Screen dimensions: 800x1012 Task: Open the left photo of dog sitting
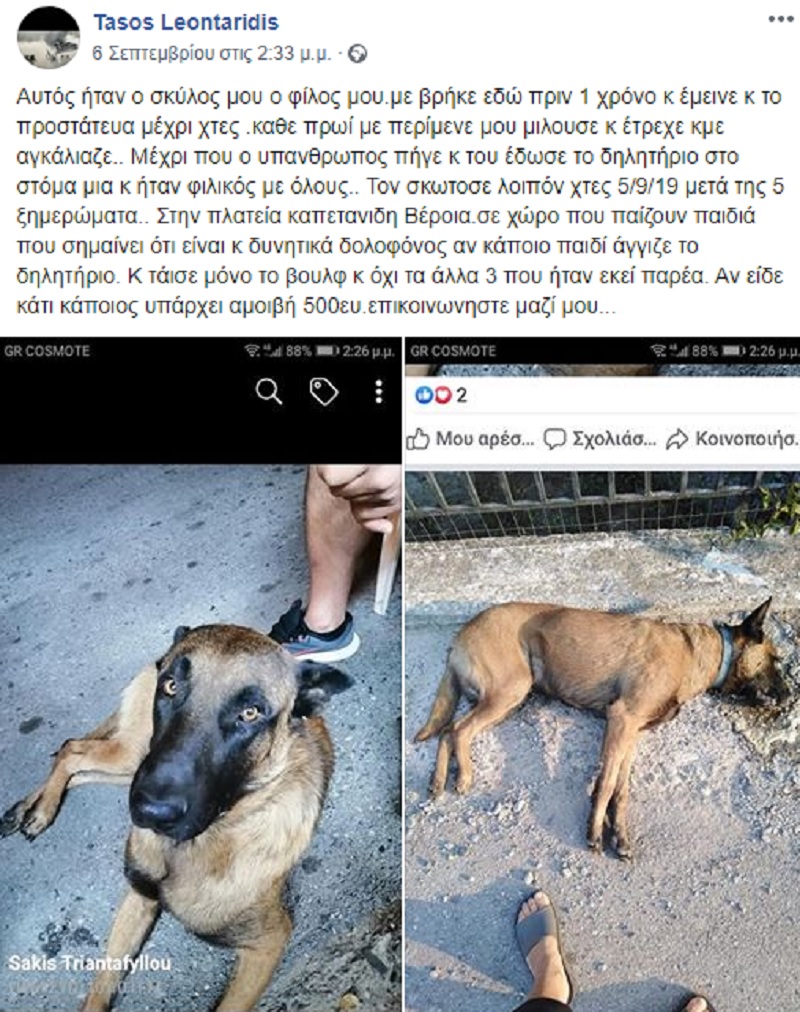[201, 737]
